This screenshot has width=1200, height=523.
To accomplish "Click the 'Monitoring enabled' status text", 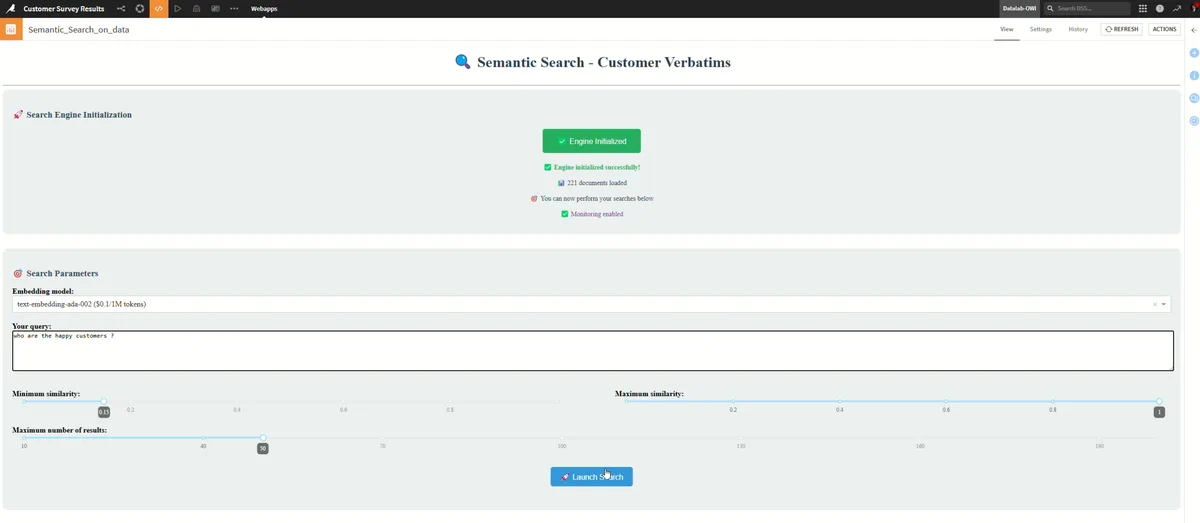I will [597, 214].
